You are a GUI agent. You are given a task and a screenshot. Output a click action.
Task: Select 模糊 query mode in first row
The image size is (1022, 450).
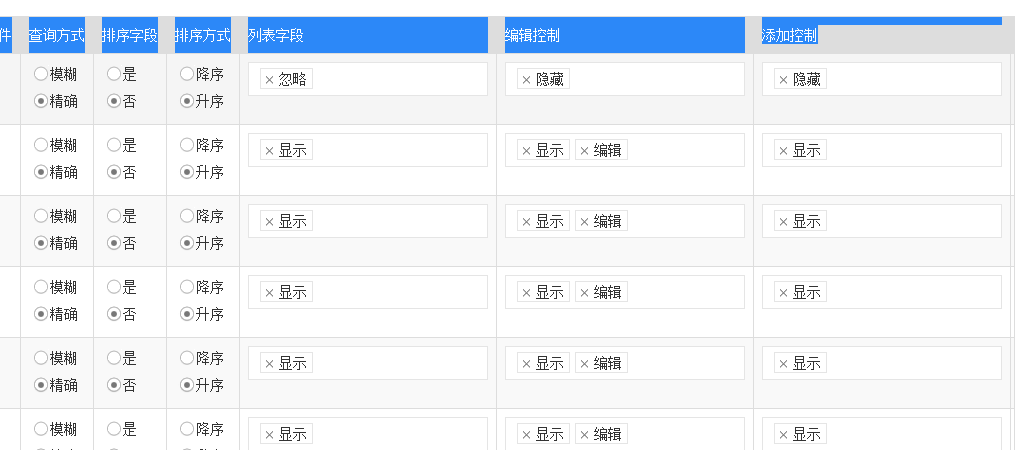click(x=41, y=74)
